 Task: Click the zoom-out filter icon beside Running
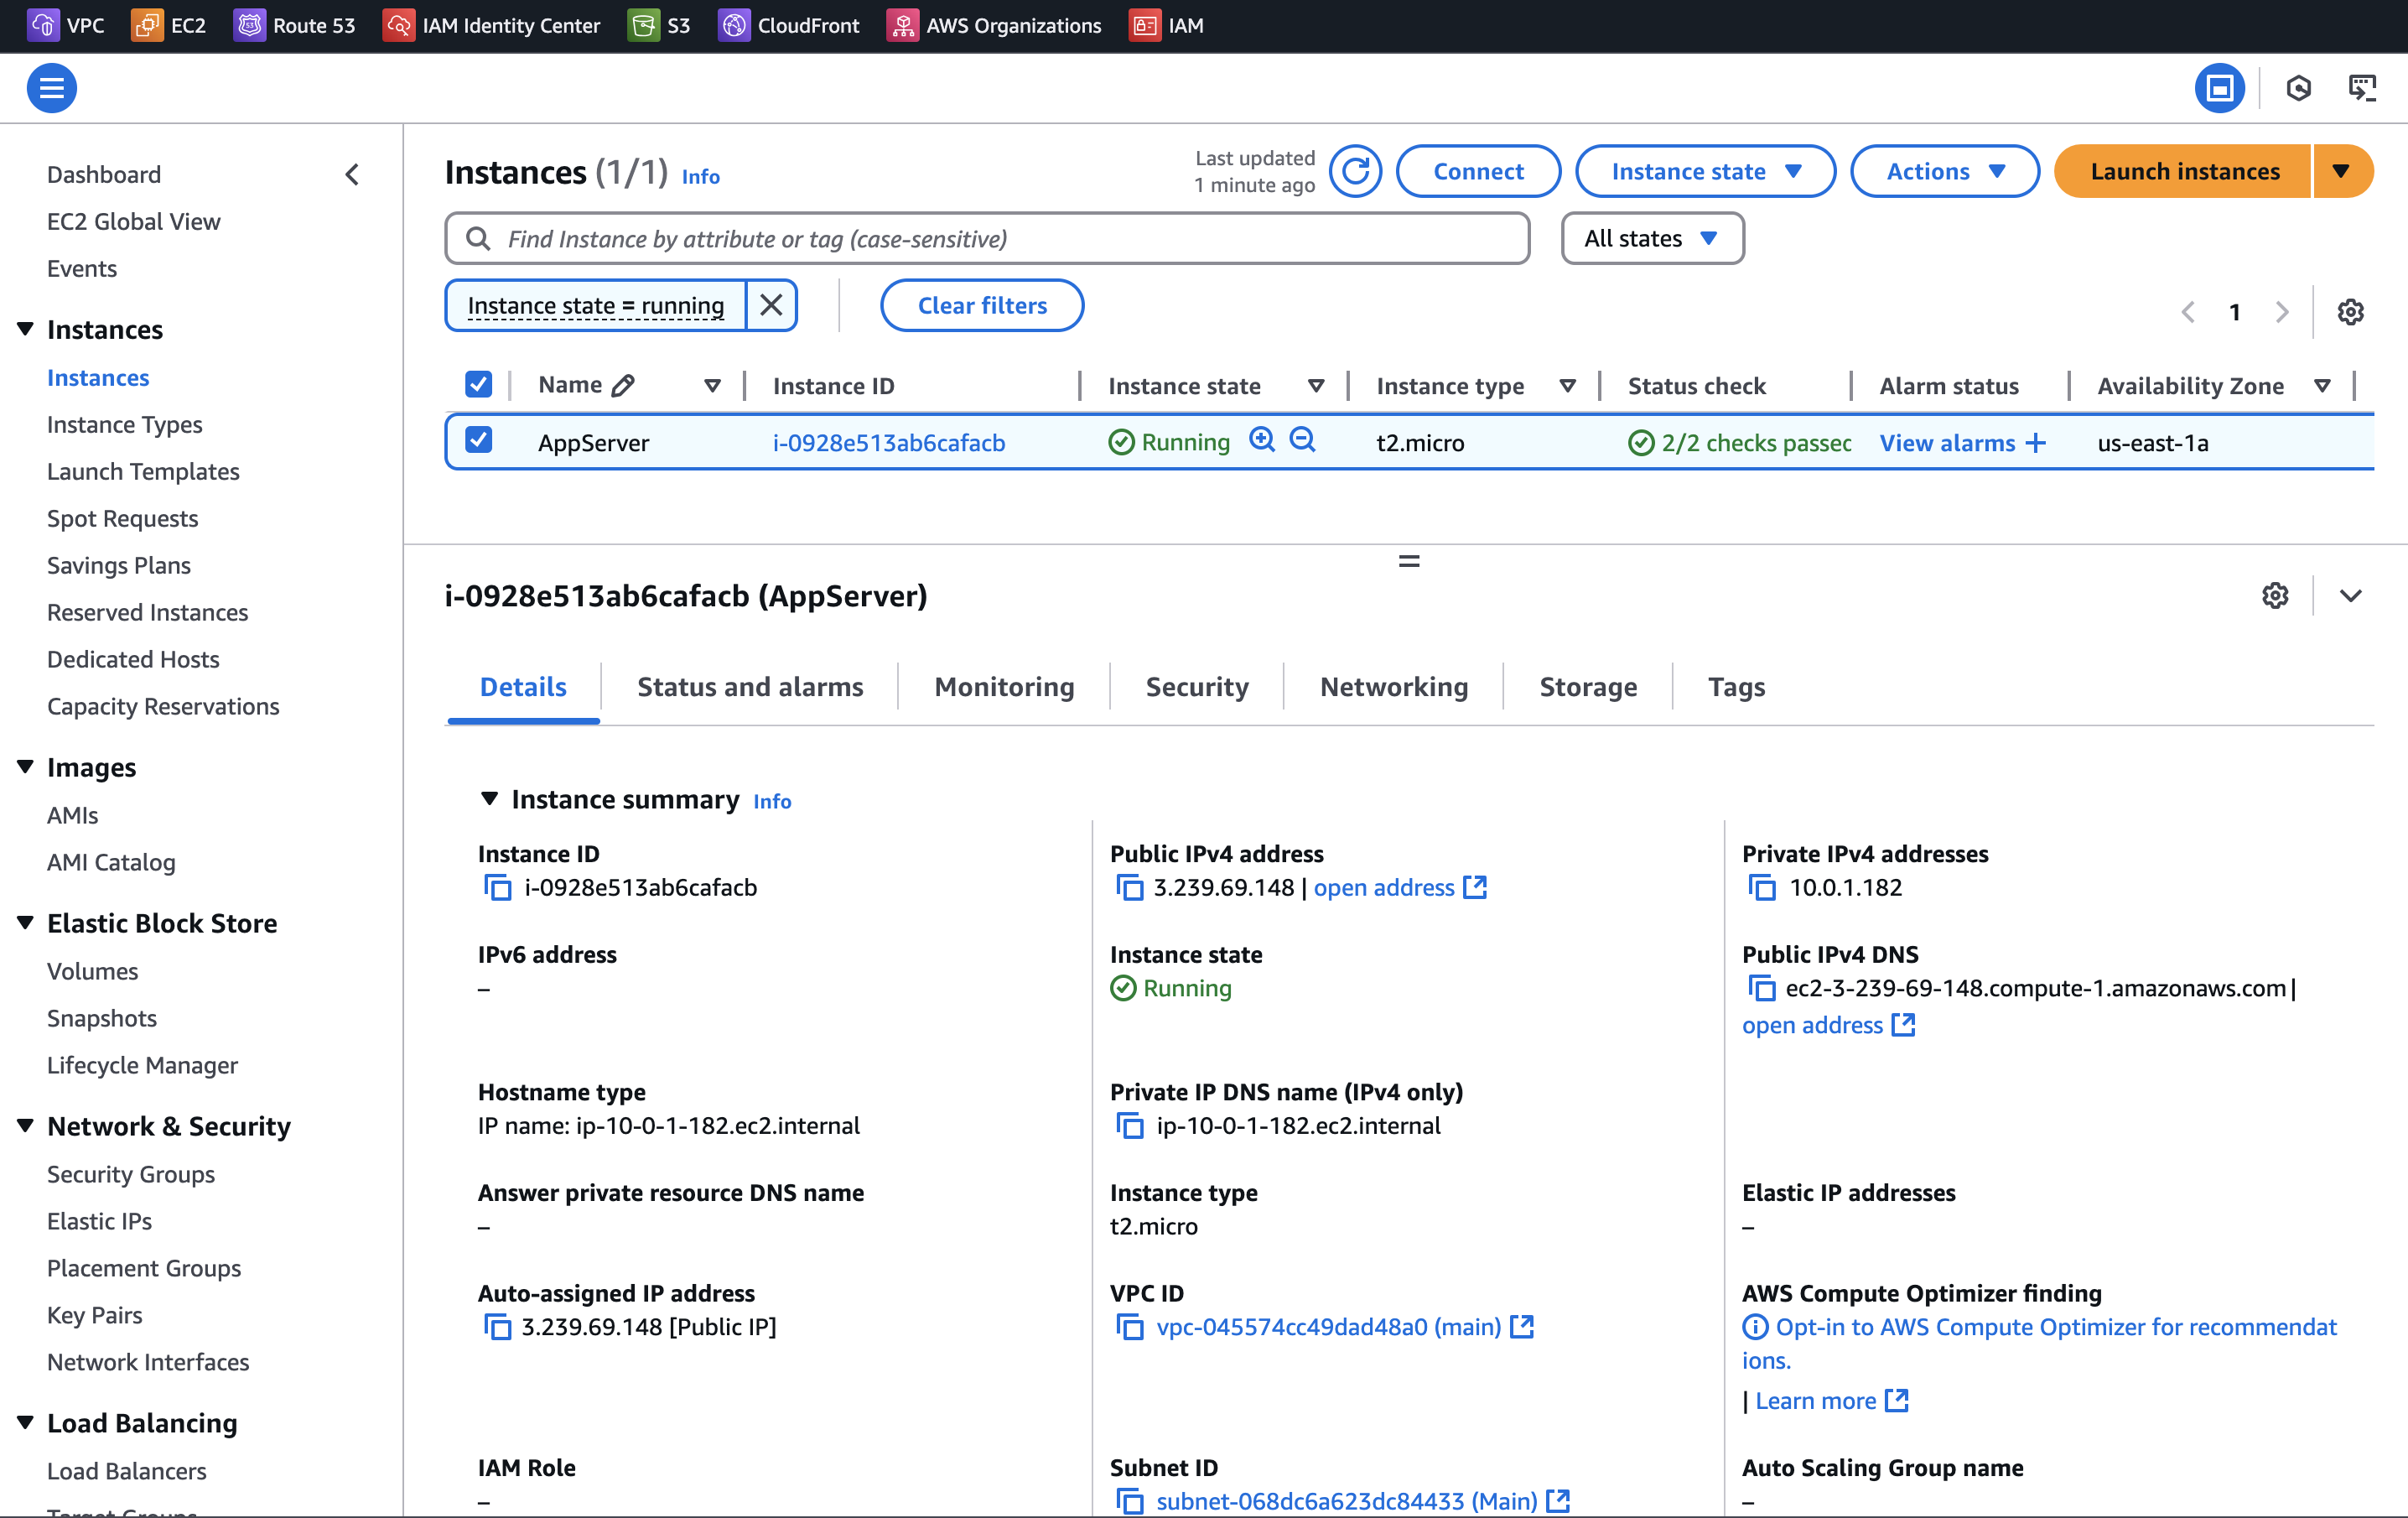click(1302, 440)
